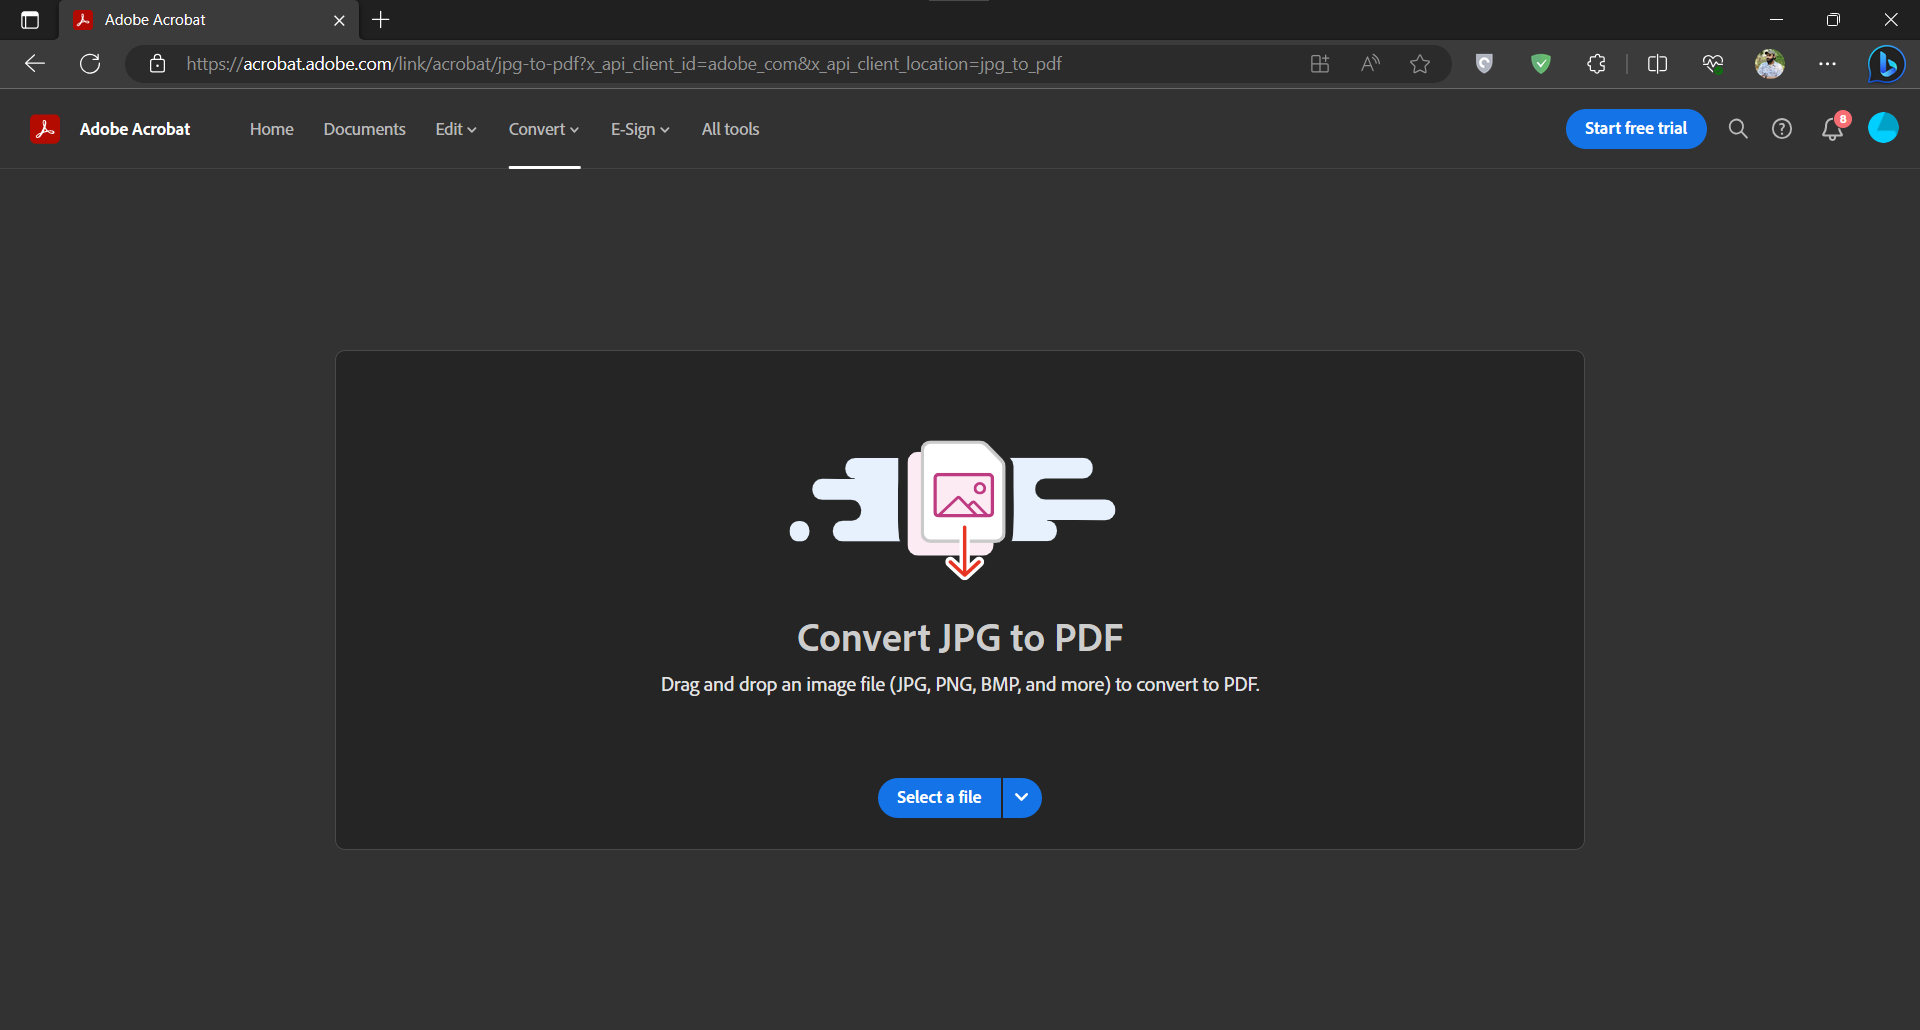The width and height of the screenshot is (1920, 1030).
Task: Open the search icon in Acrobat header
Action: [1738, 128]
